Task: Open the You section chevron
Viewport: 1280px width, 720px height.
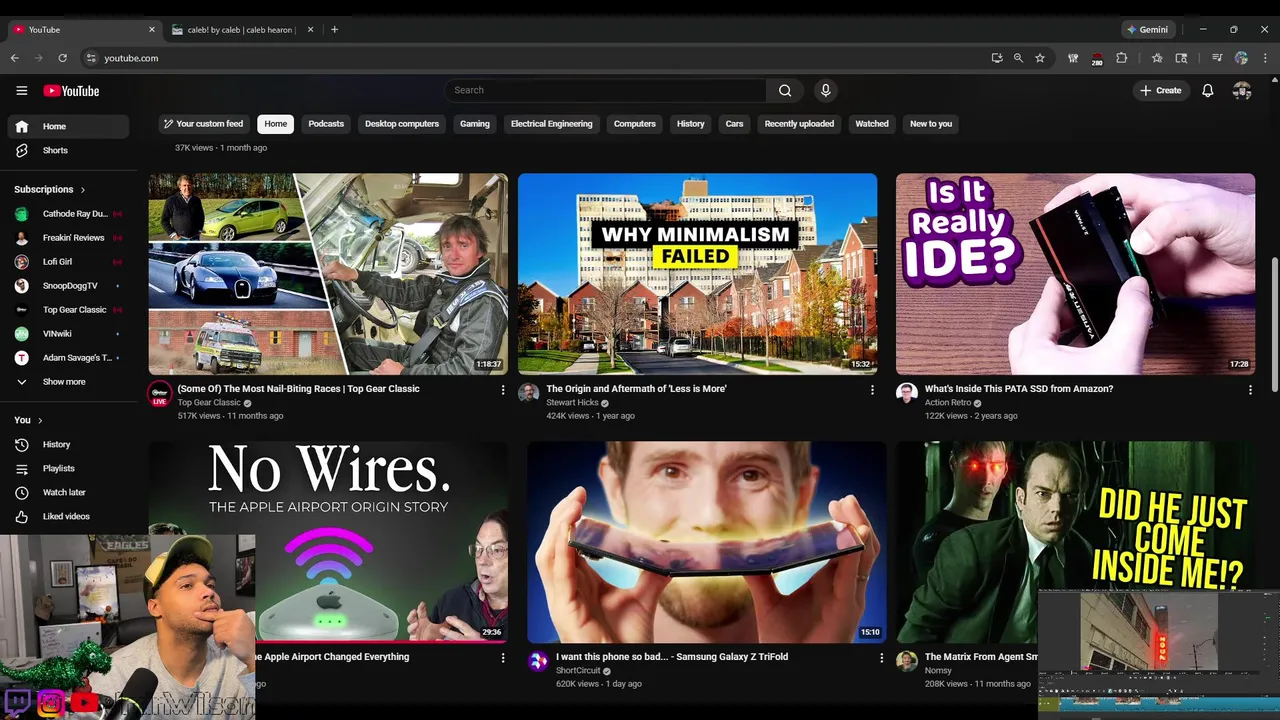Action: pos(40,420)
